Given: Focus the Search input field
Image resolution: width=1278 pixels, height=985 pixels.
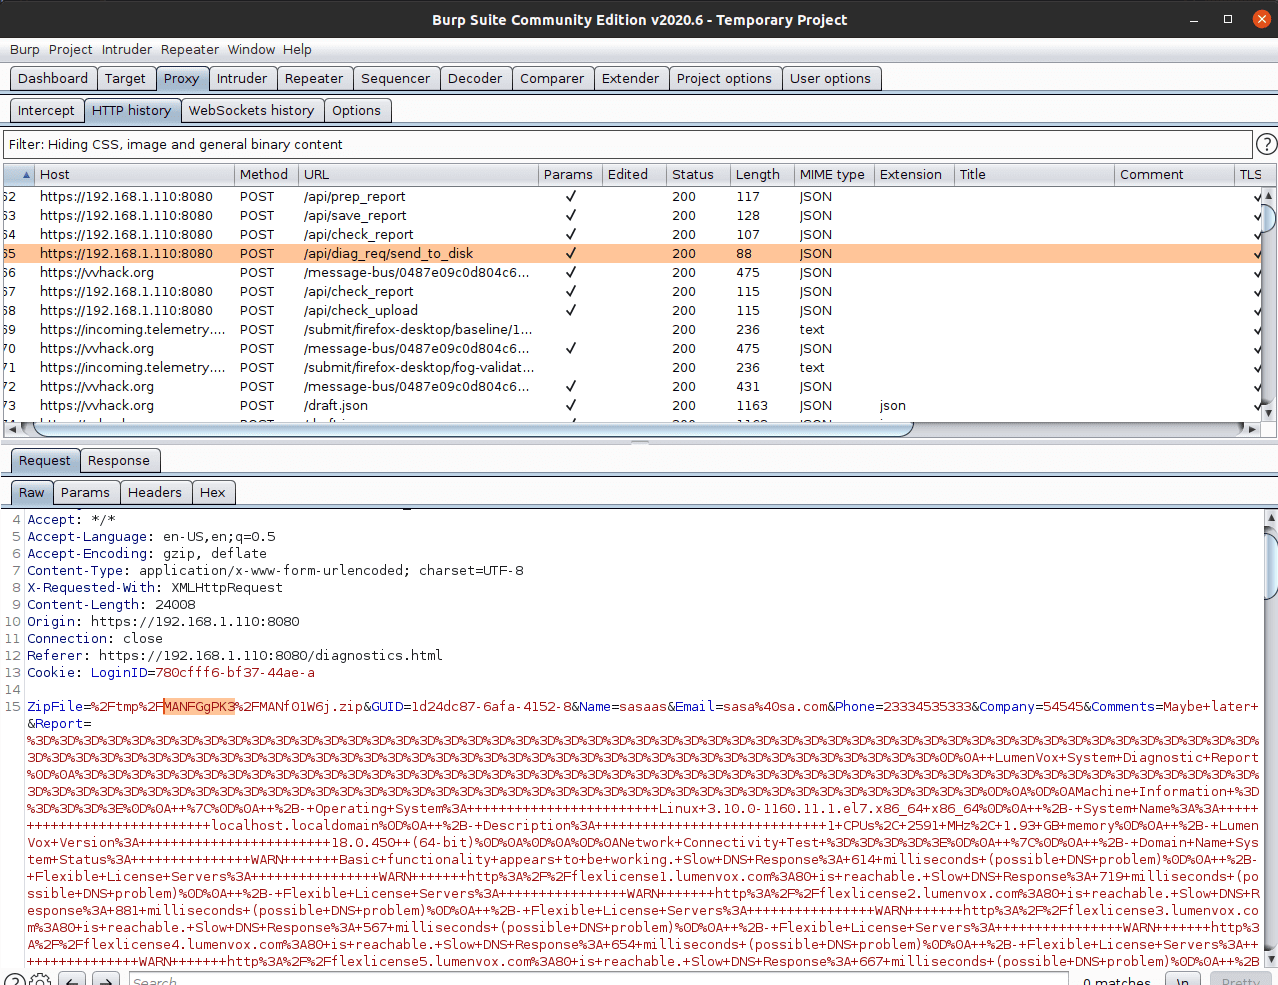Looking at the screenshot, I should [600, 981].
